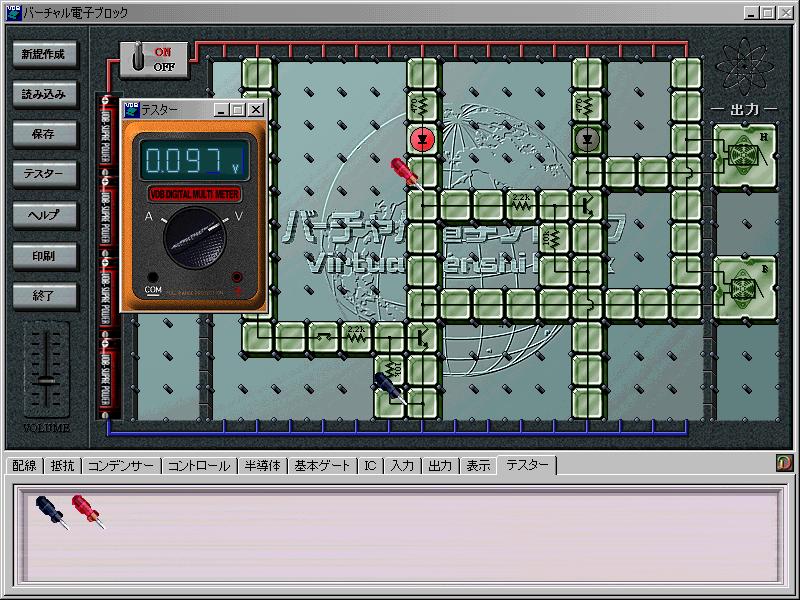Click the 2.2k resistor in the middle row
This screenshot has height=600, width=800.
pos(521,206)
